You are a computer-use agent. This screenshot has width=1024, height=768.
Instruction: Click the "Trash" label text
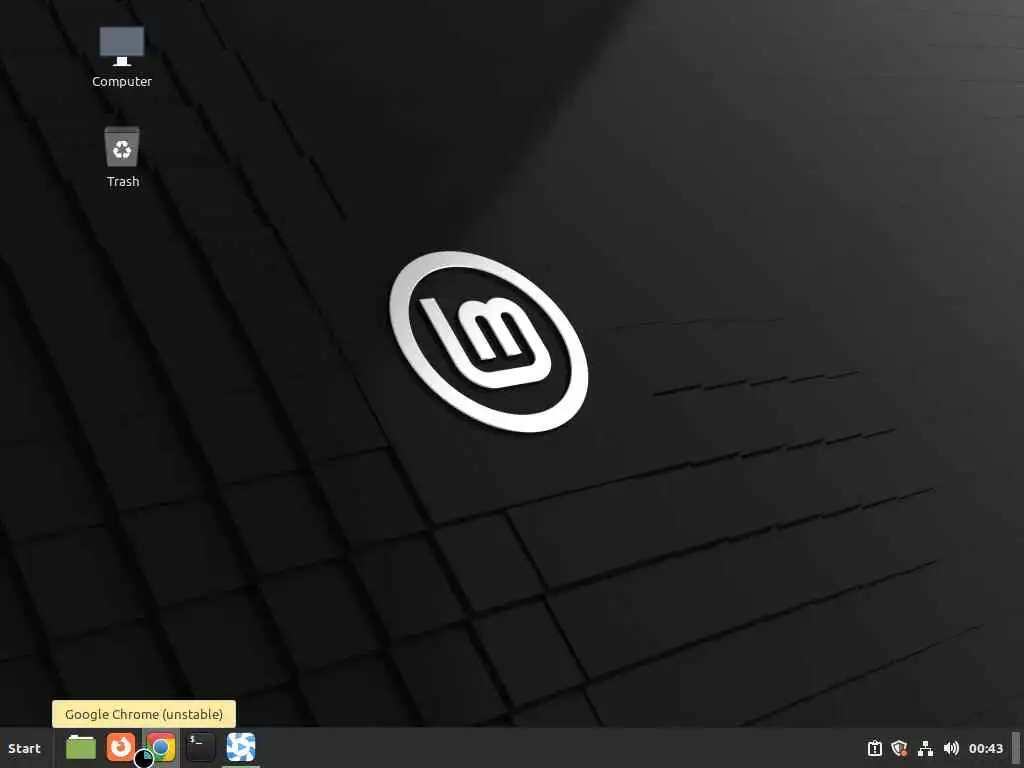pos(123,182)
